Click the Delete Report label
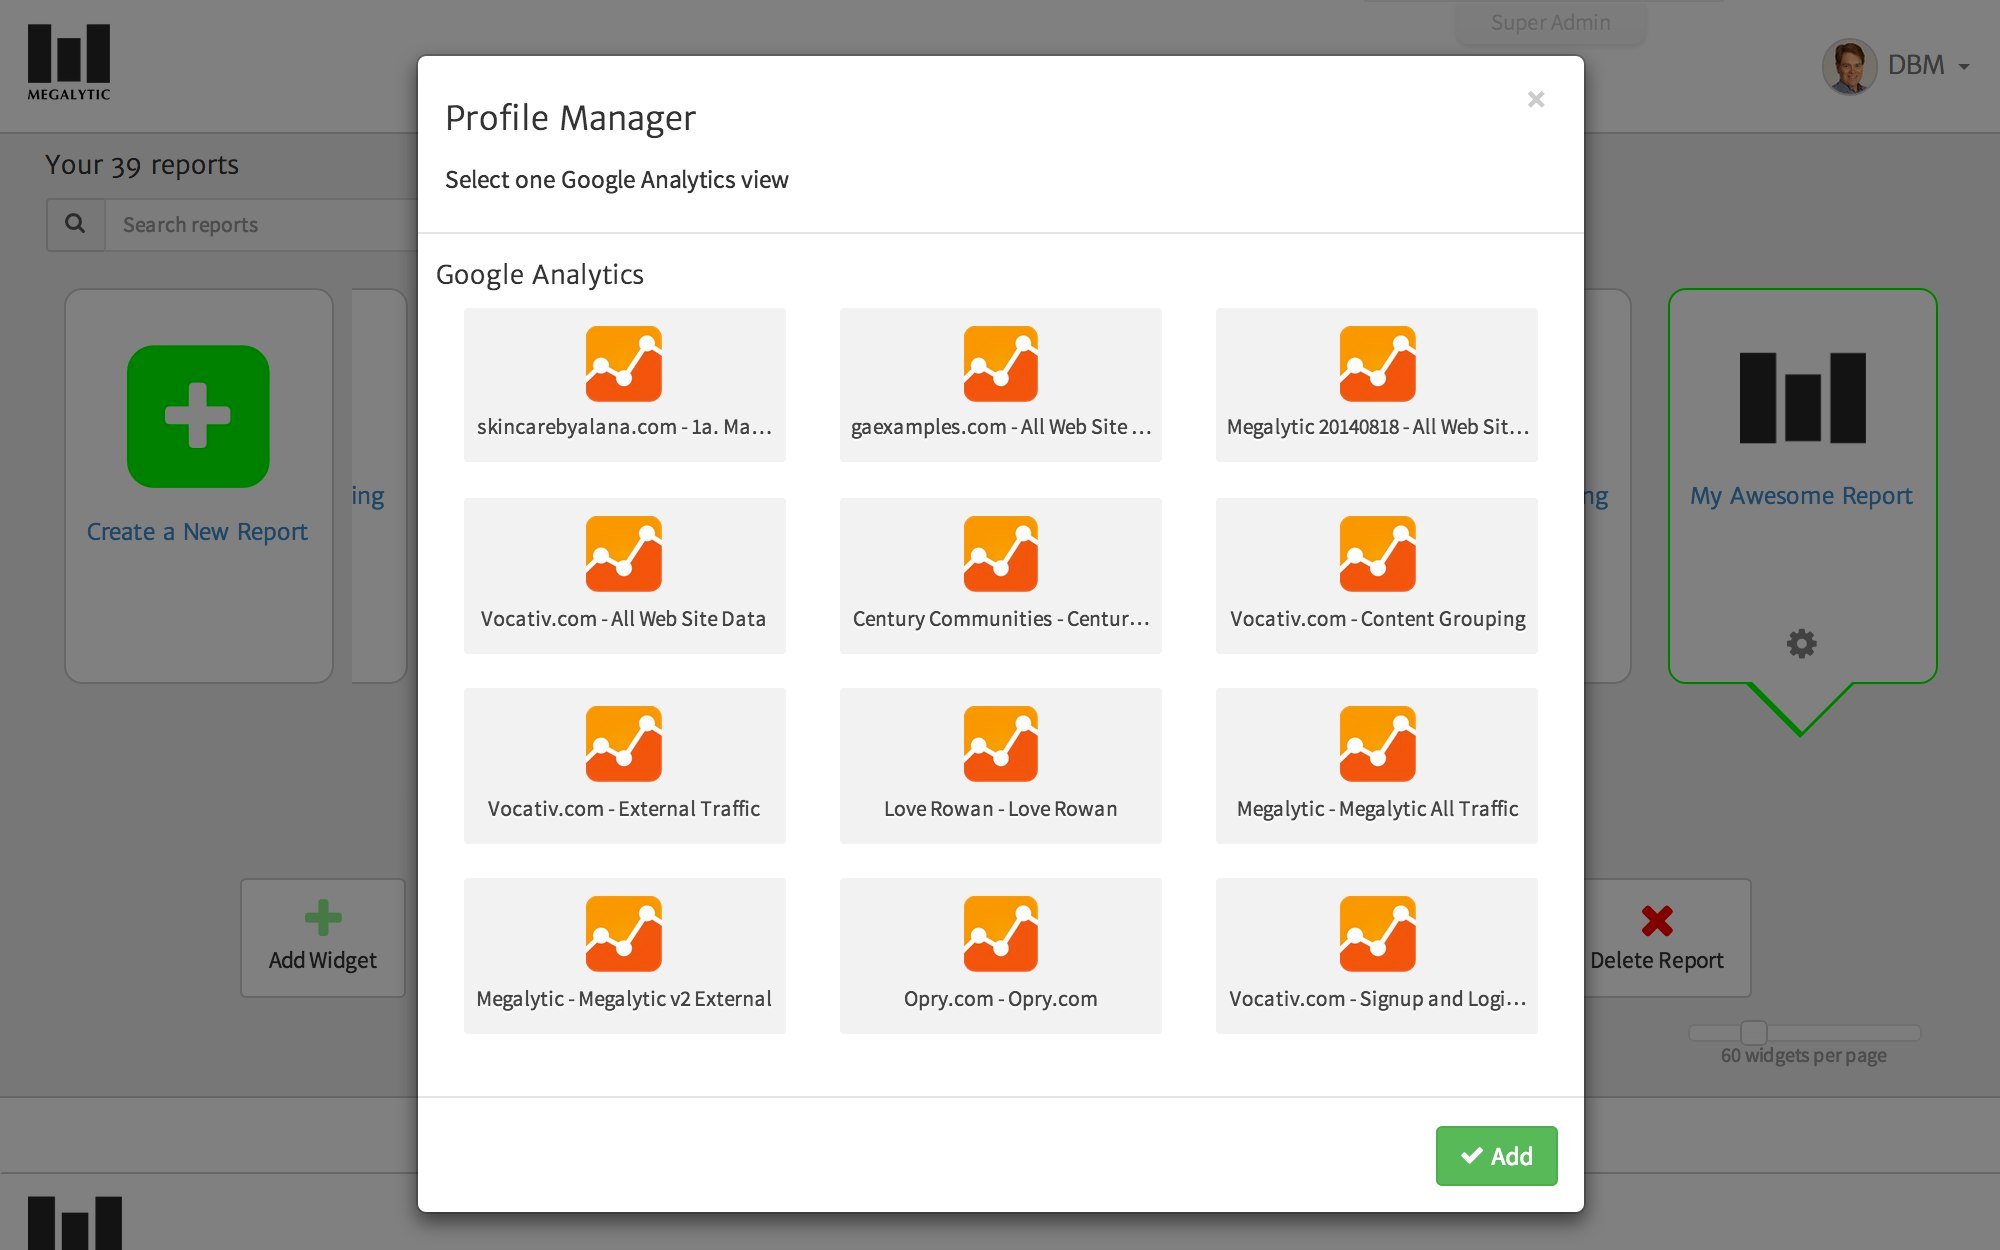Screen dimensions: 2000x1250 (x=1657, y=960)
